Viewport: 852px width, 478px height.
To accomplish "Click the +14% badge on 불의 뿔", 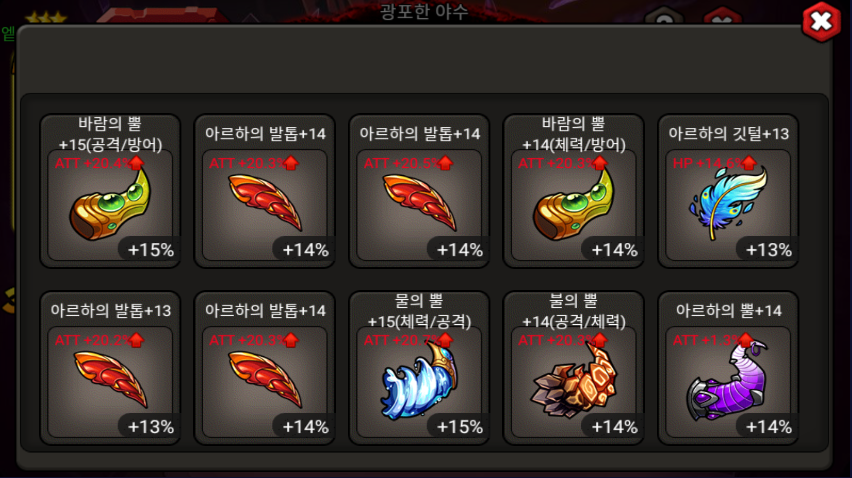I will coord(614,427).
